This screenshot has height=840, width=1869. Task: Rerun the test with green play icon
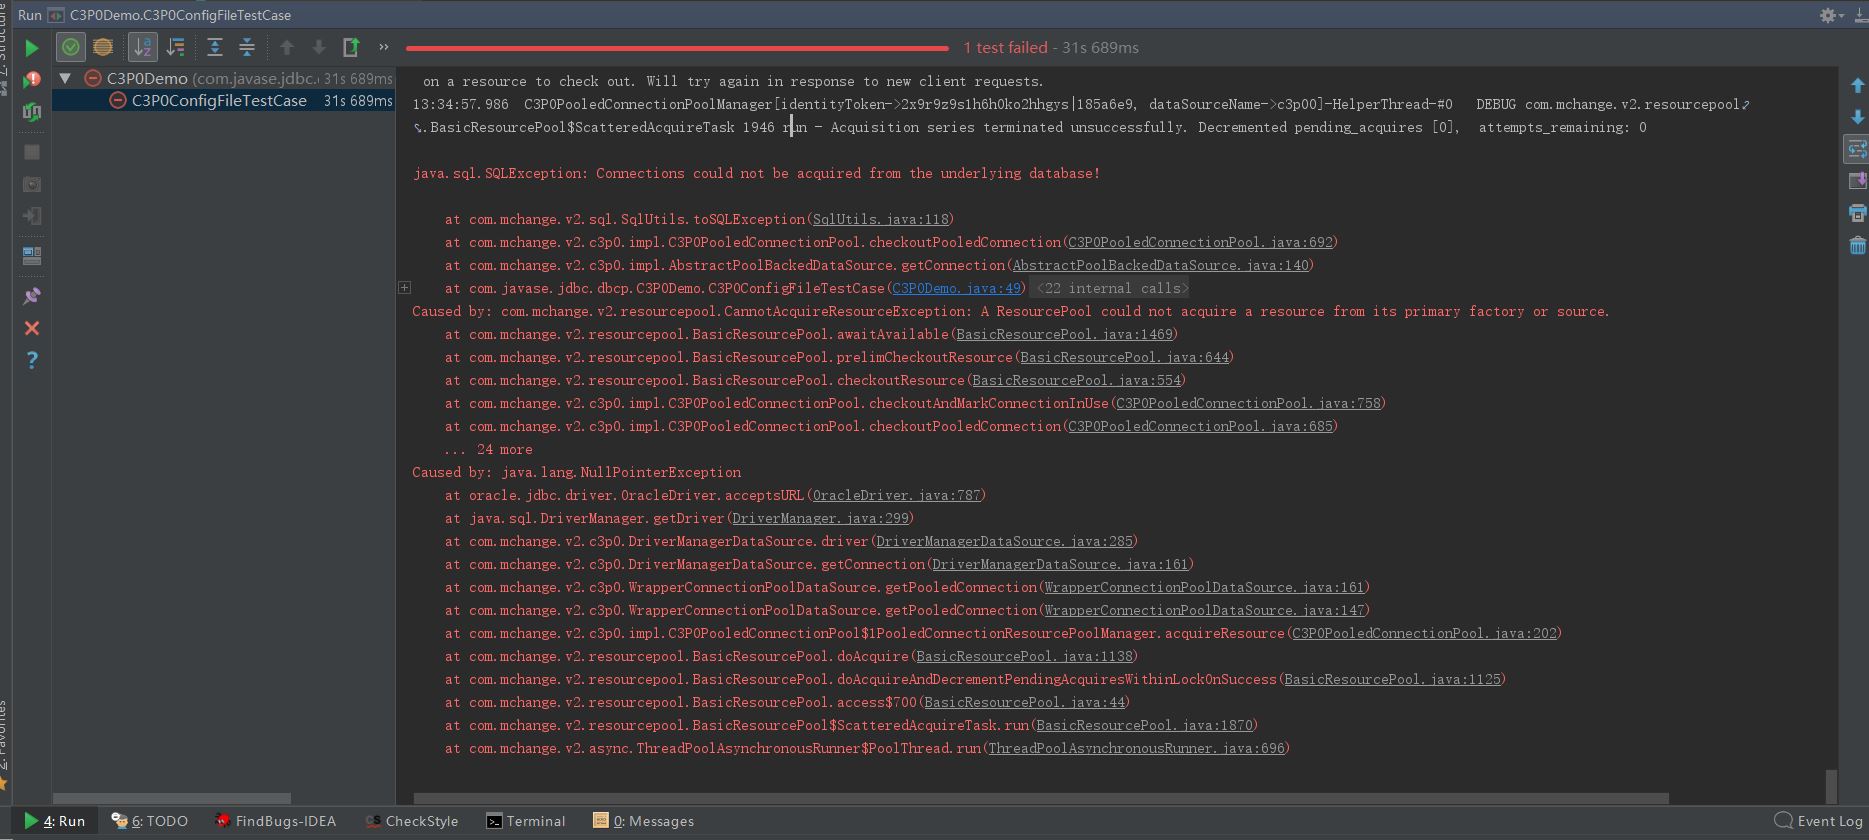(x=31, y=47)
